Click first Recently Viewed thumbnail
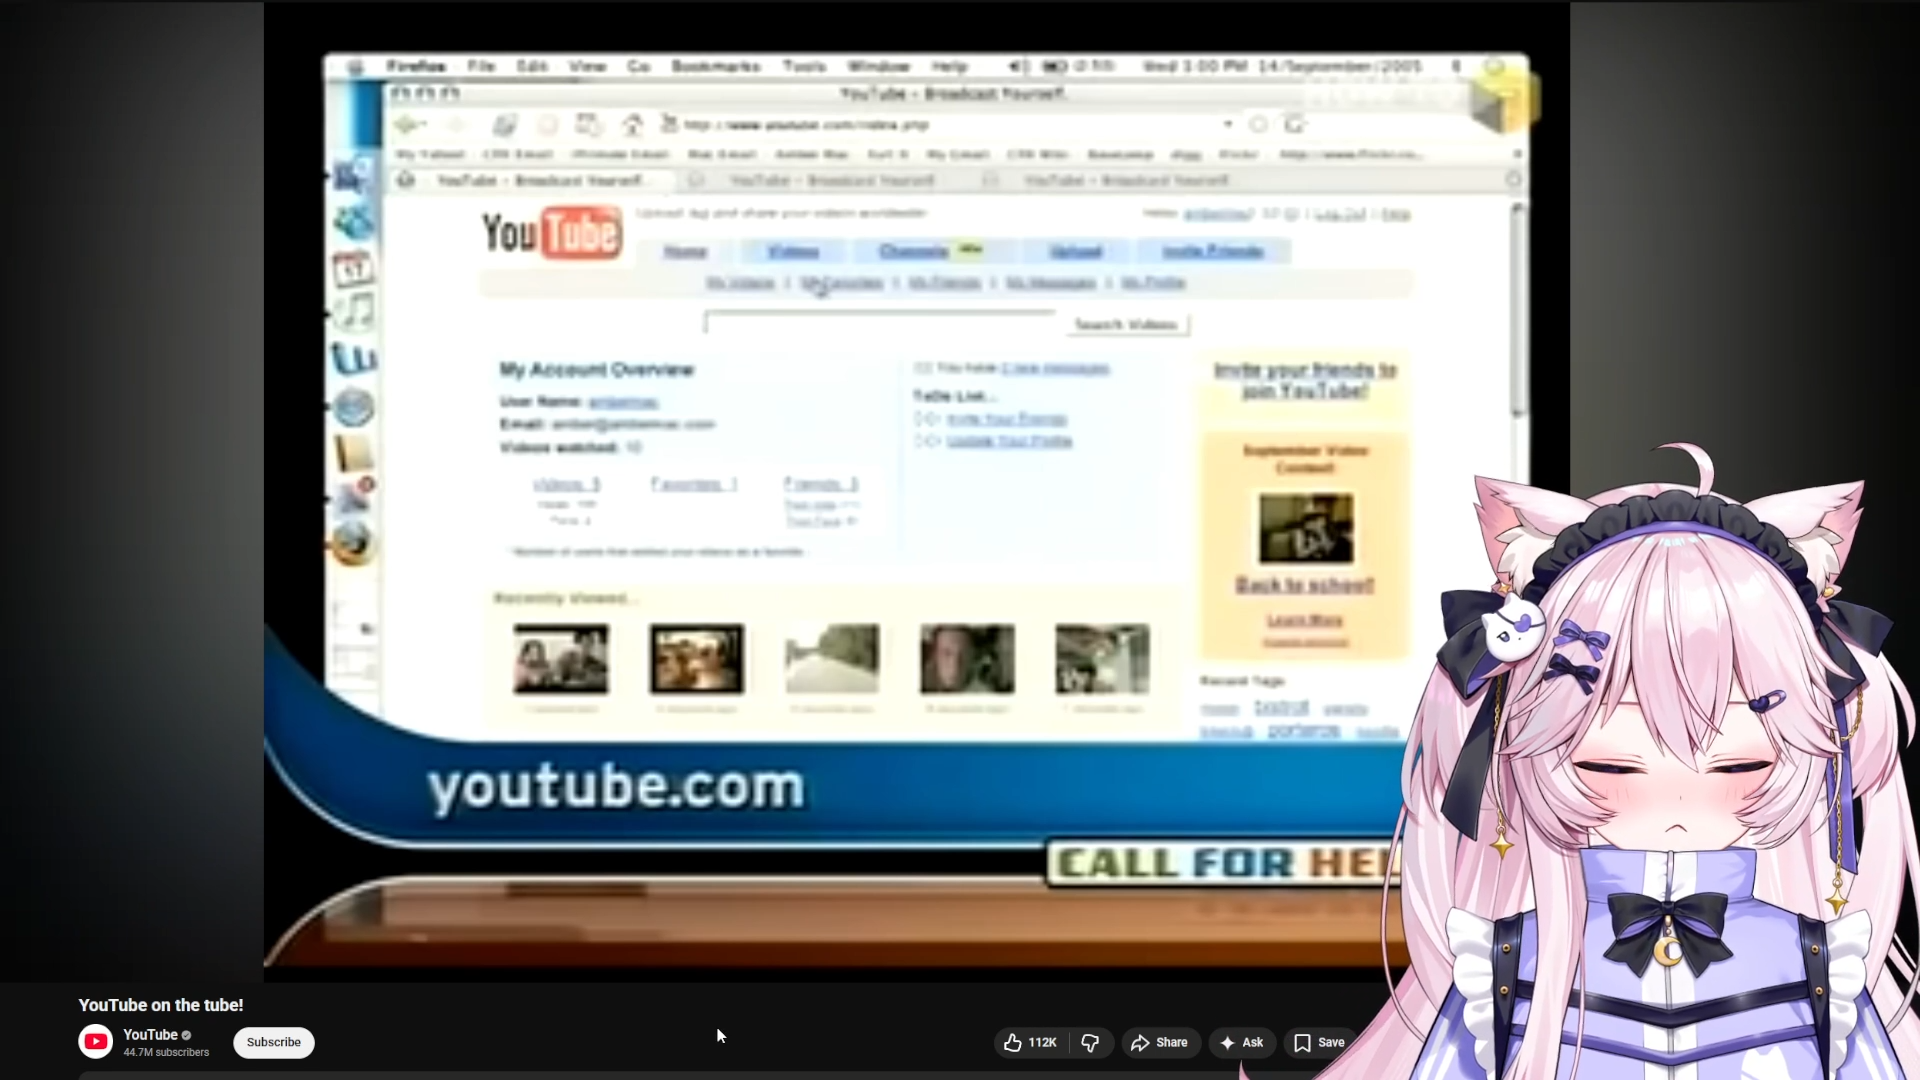1920x1080 pixels. 560,659
